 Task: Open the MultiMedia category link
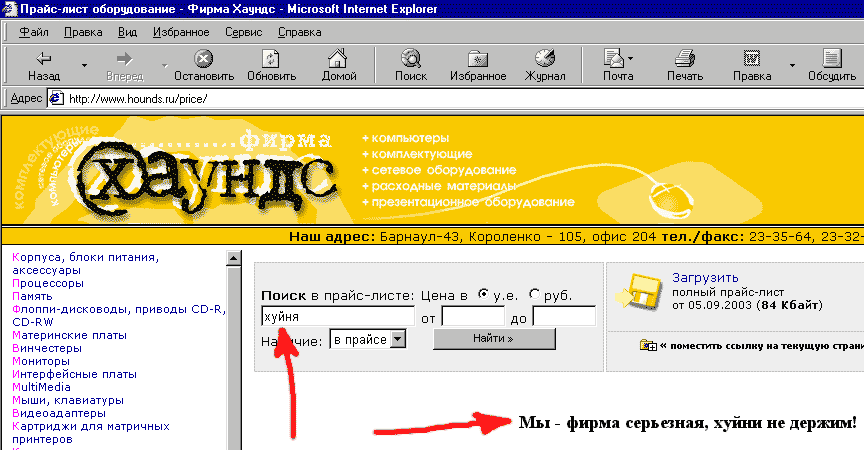(41, 387)
